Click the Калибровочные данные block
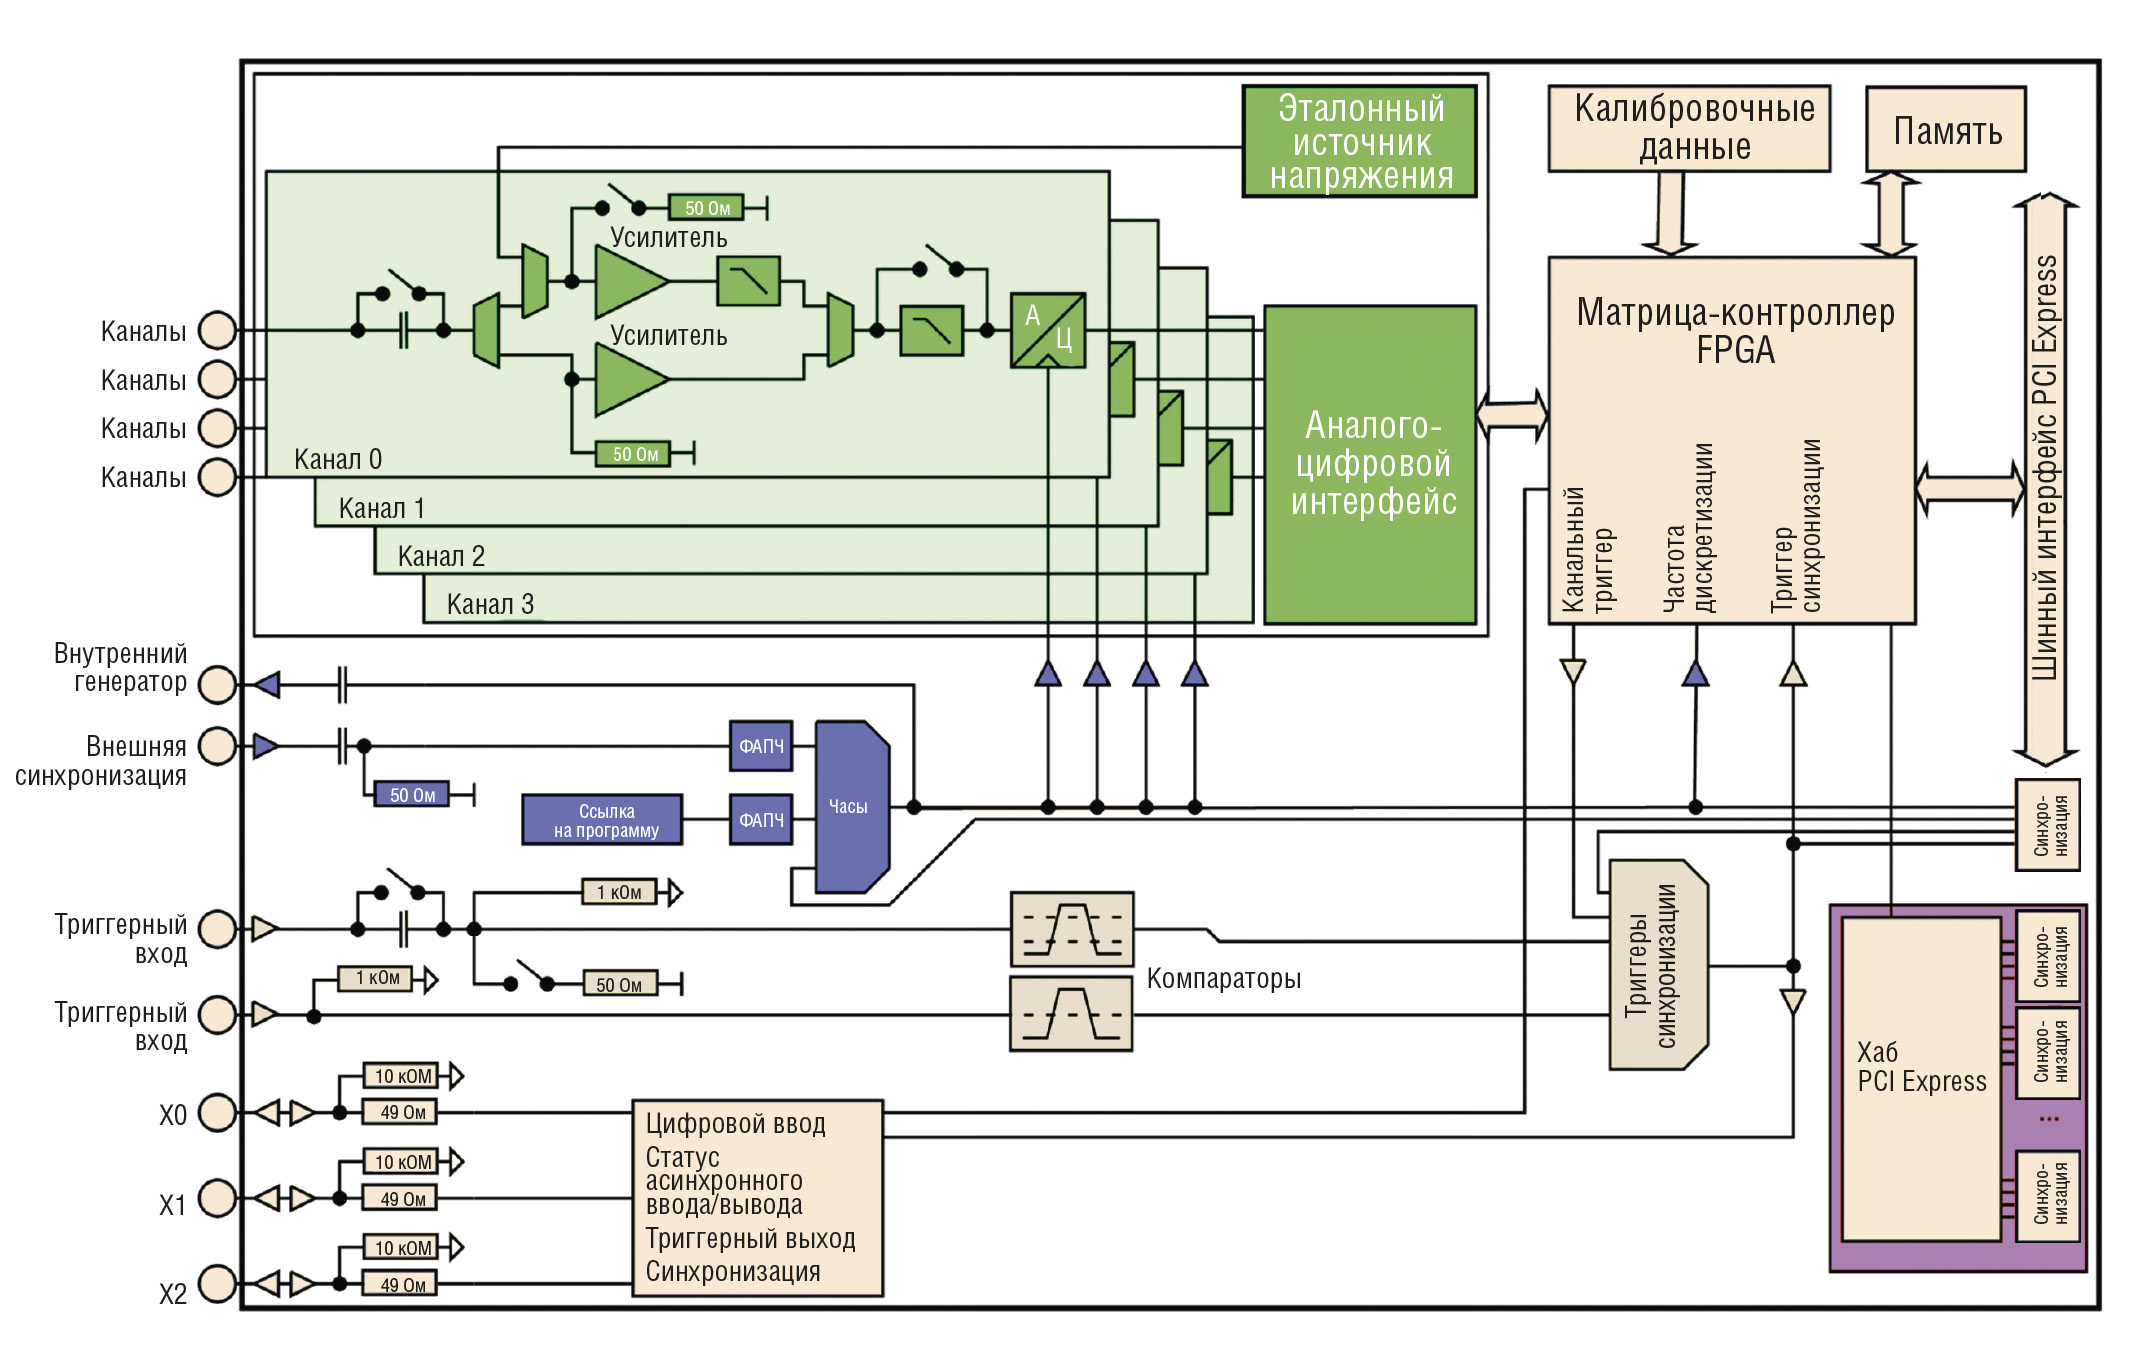The image size is (2150, 1366). tap(1689, 128)
